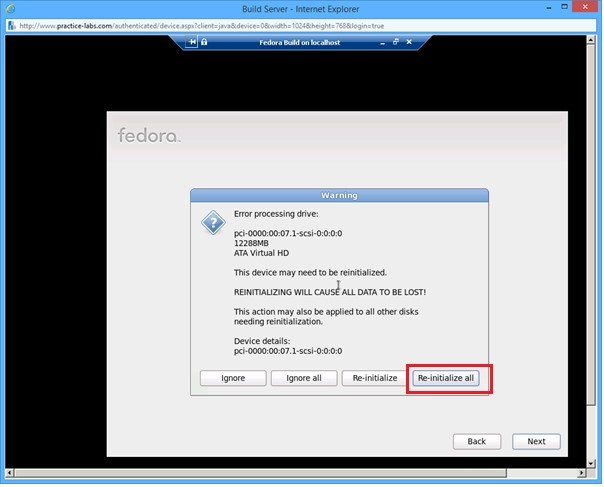Click the horizontal scrollbar left arrow
This screenshot has width=604, height=487.
click(x=10, y=473)
